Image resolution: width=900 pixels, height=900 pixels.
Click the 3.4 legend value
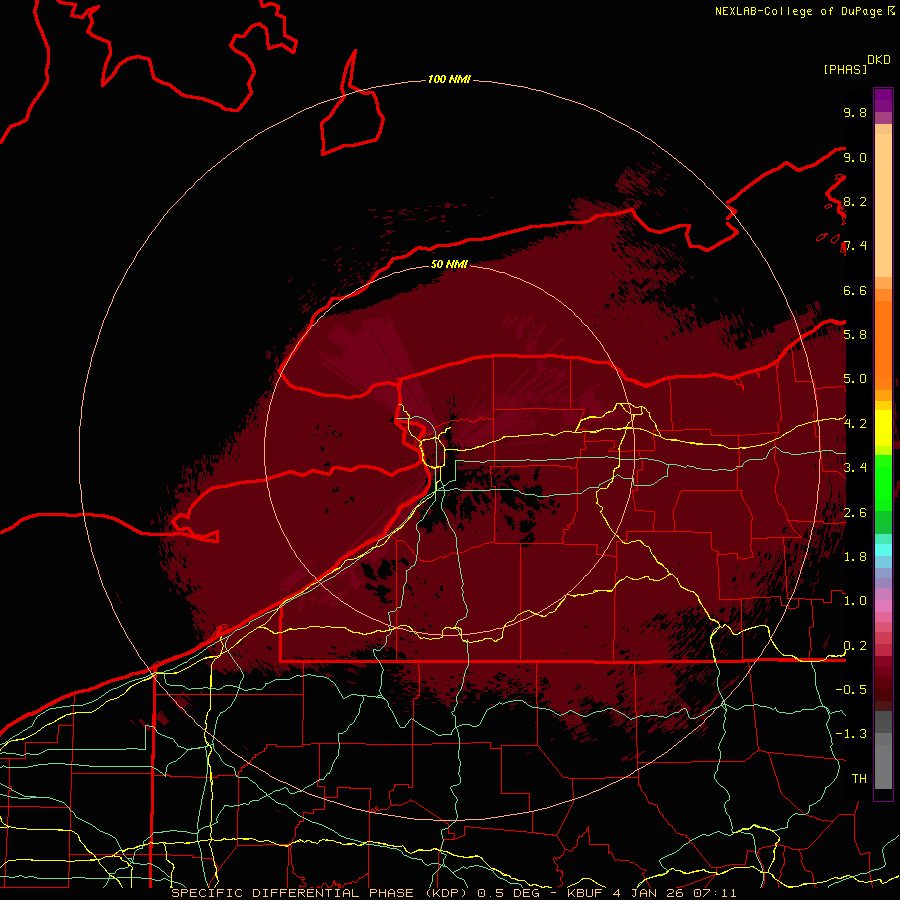855,468
